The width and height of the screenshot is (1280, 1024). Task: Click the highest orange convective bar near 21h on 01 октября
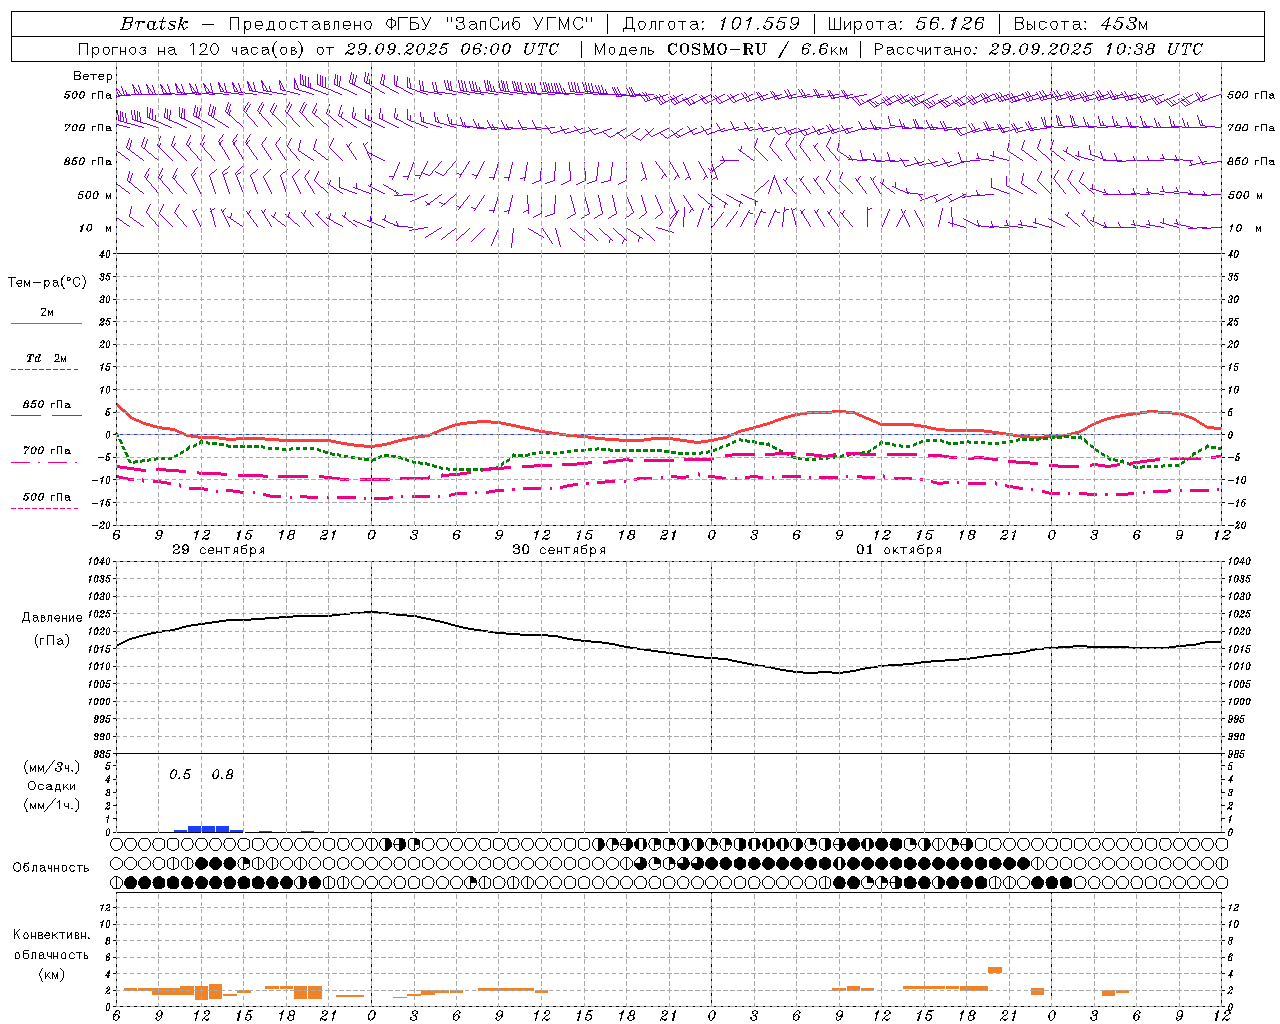(x=994, y=969)
